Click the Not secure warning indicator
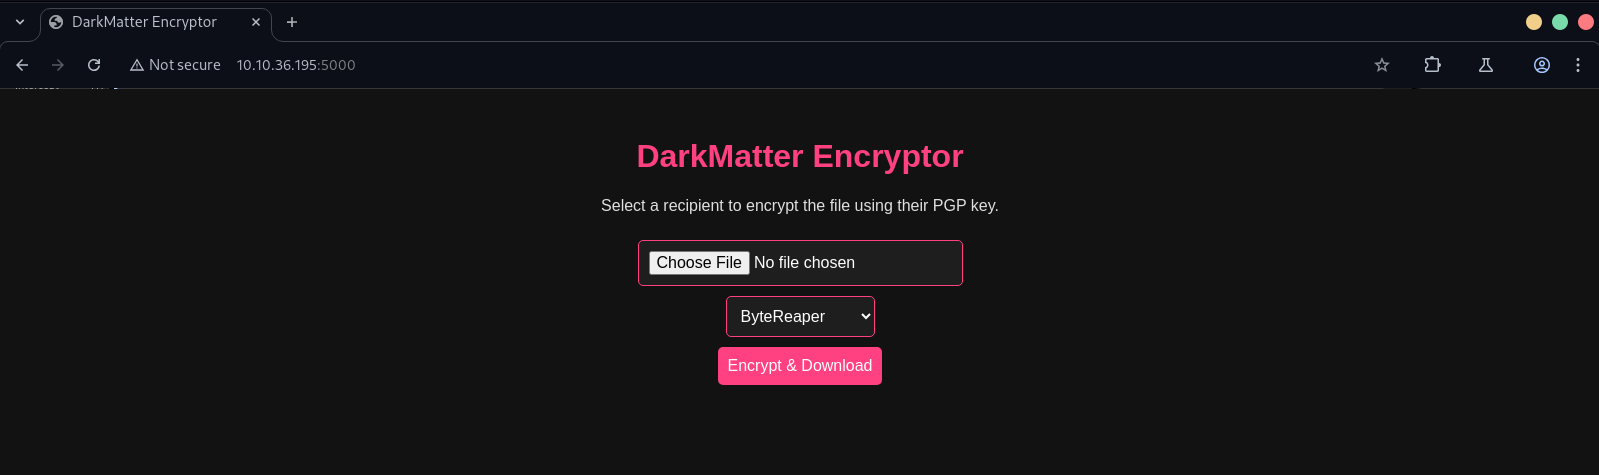The width and height of the screenshot is (1599, 475). point(175,65)
